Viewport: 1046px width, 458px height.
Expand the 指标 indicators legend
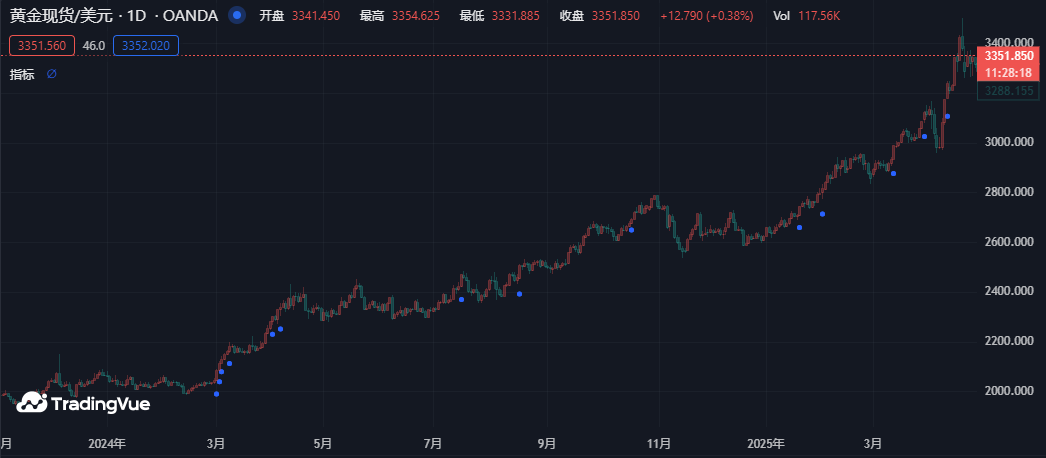(22, 74)
